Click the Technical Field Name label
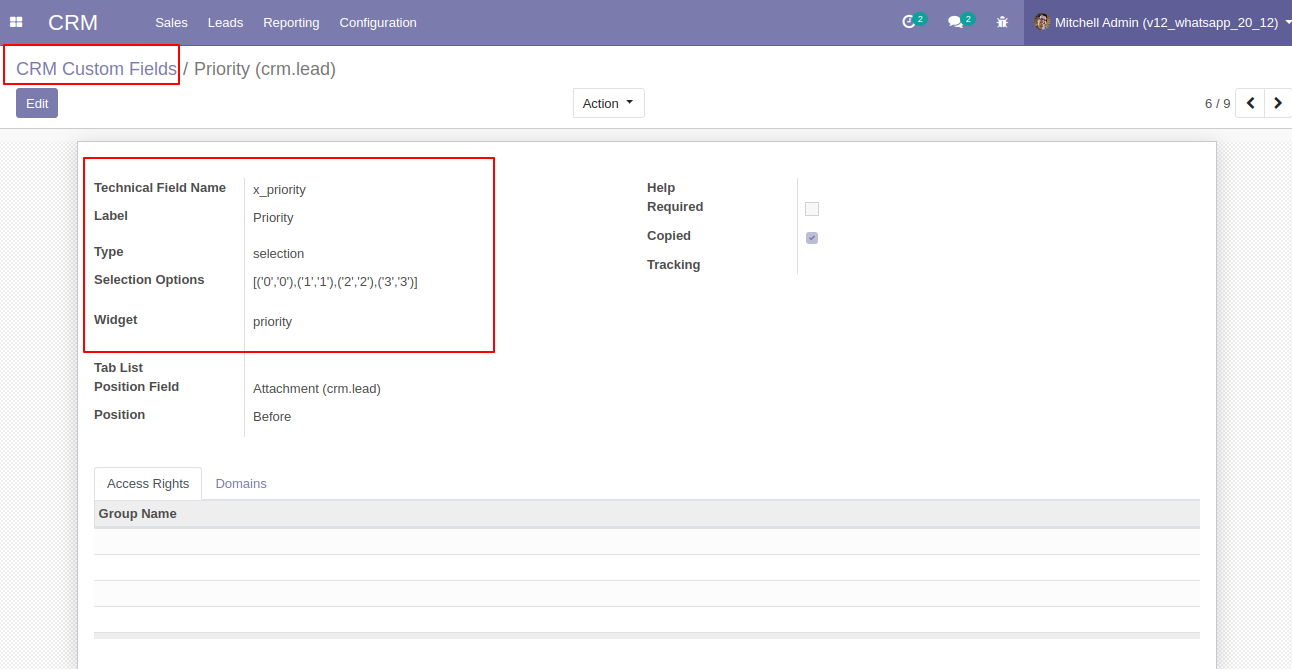Viewport: 1292px width, 669px height. click(x=160, y=187)
